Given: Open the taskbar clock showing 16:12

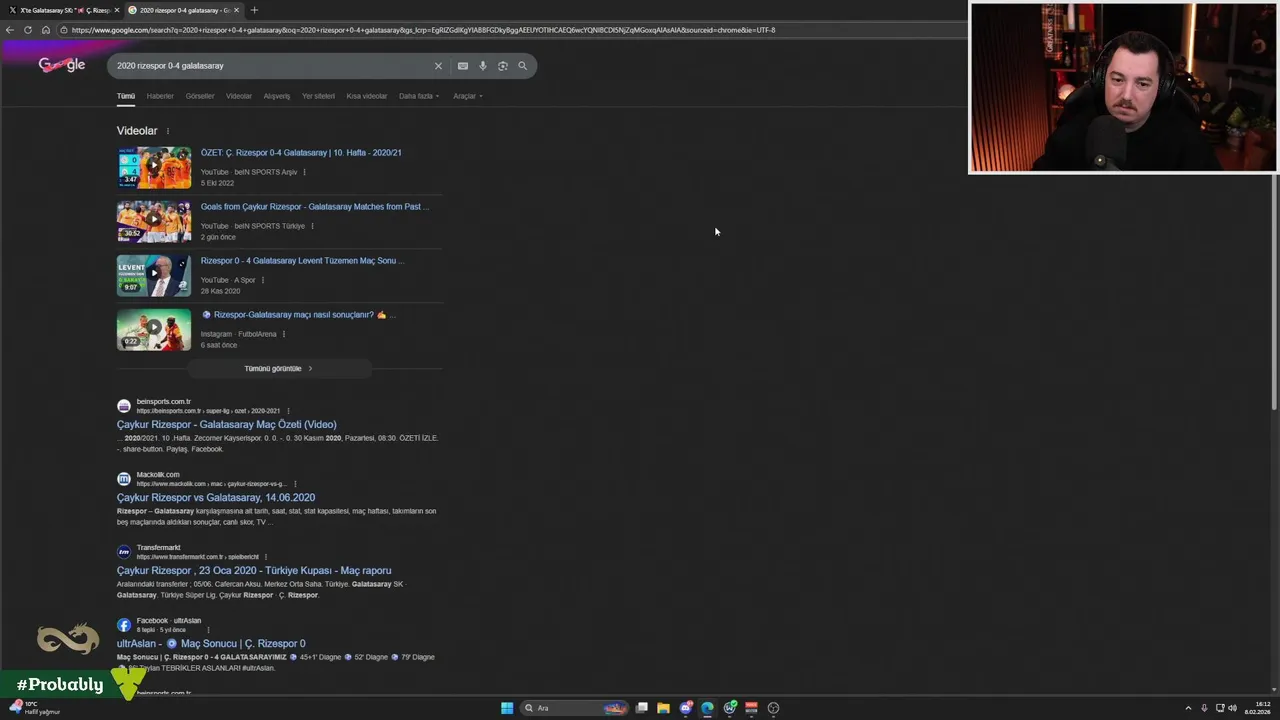Looking at the screenshot, I should click(x=1258, y=708).
